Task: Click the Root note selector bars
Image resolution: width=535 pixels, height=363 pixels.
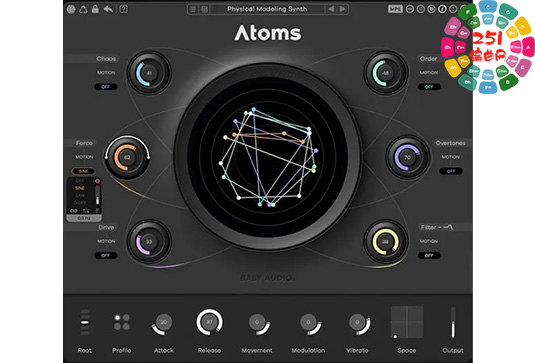Action: tap(85, 322)
